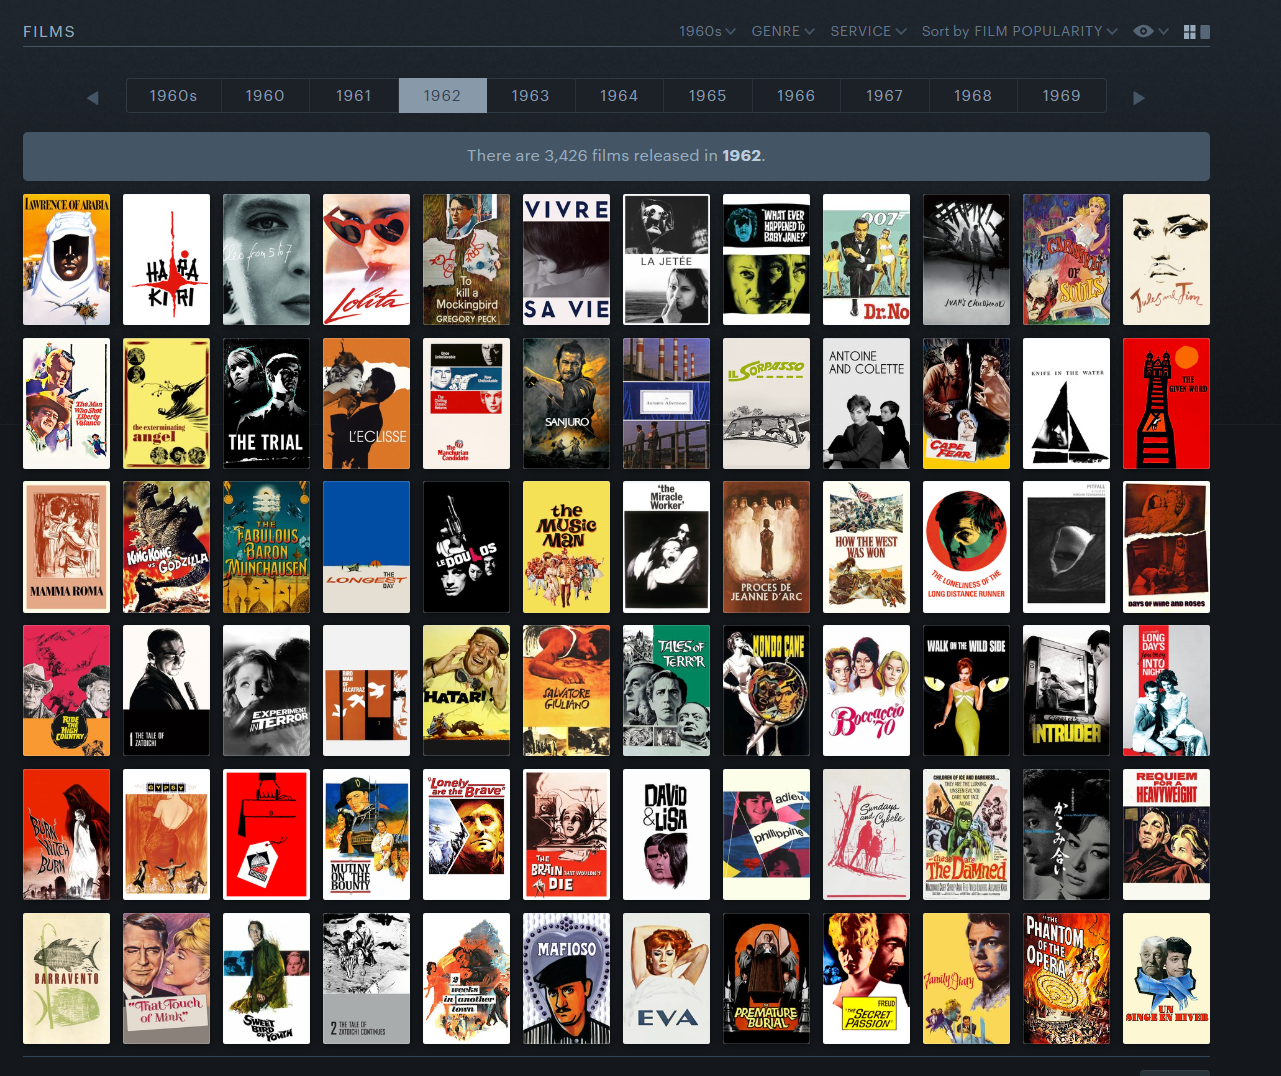Open the Lawrence of Arabia poster
Viewport: 1281px width, 1076px height.
click(67, 260)
